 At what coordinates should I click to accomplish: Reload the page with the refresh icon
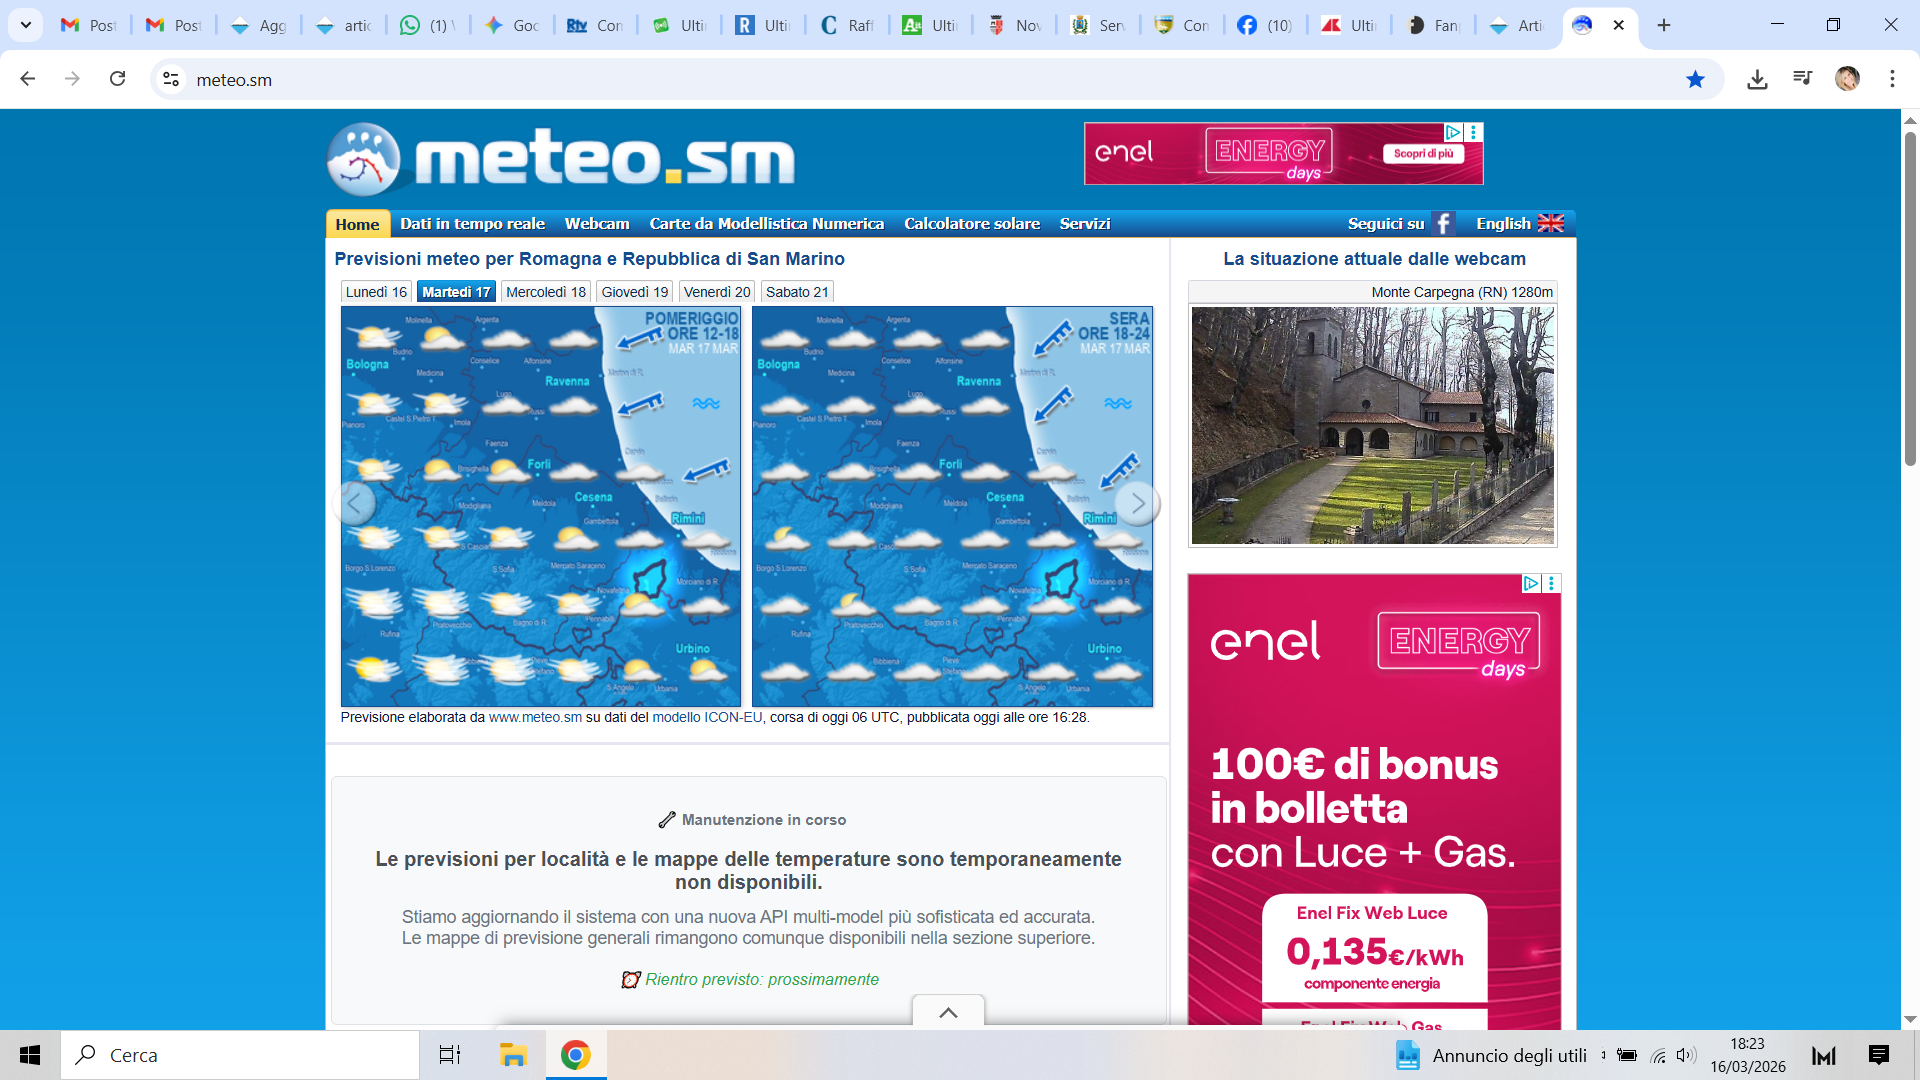117,79
